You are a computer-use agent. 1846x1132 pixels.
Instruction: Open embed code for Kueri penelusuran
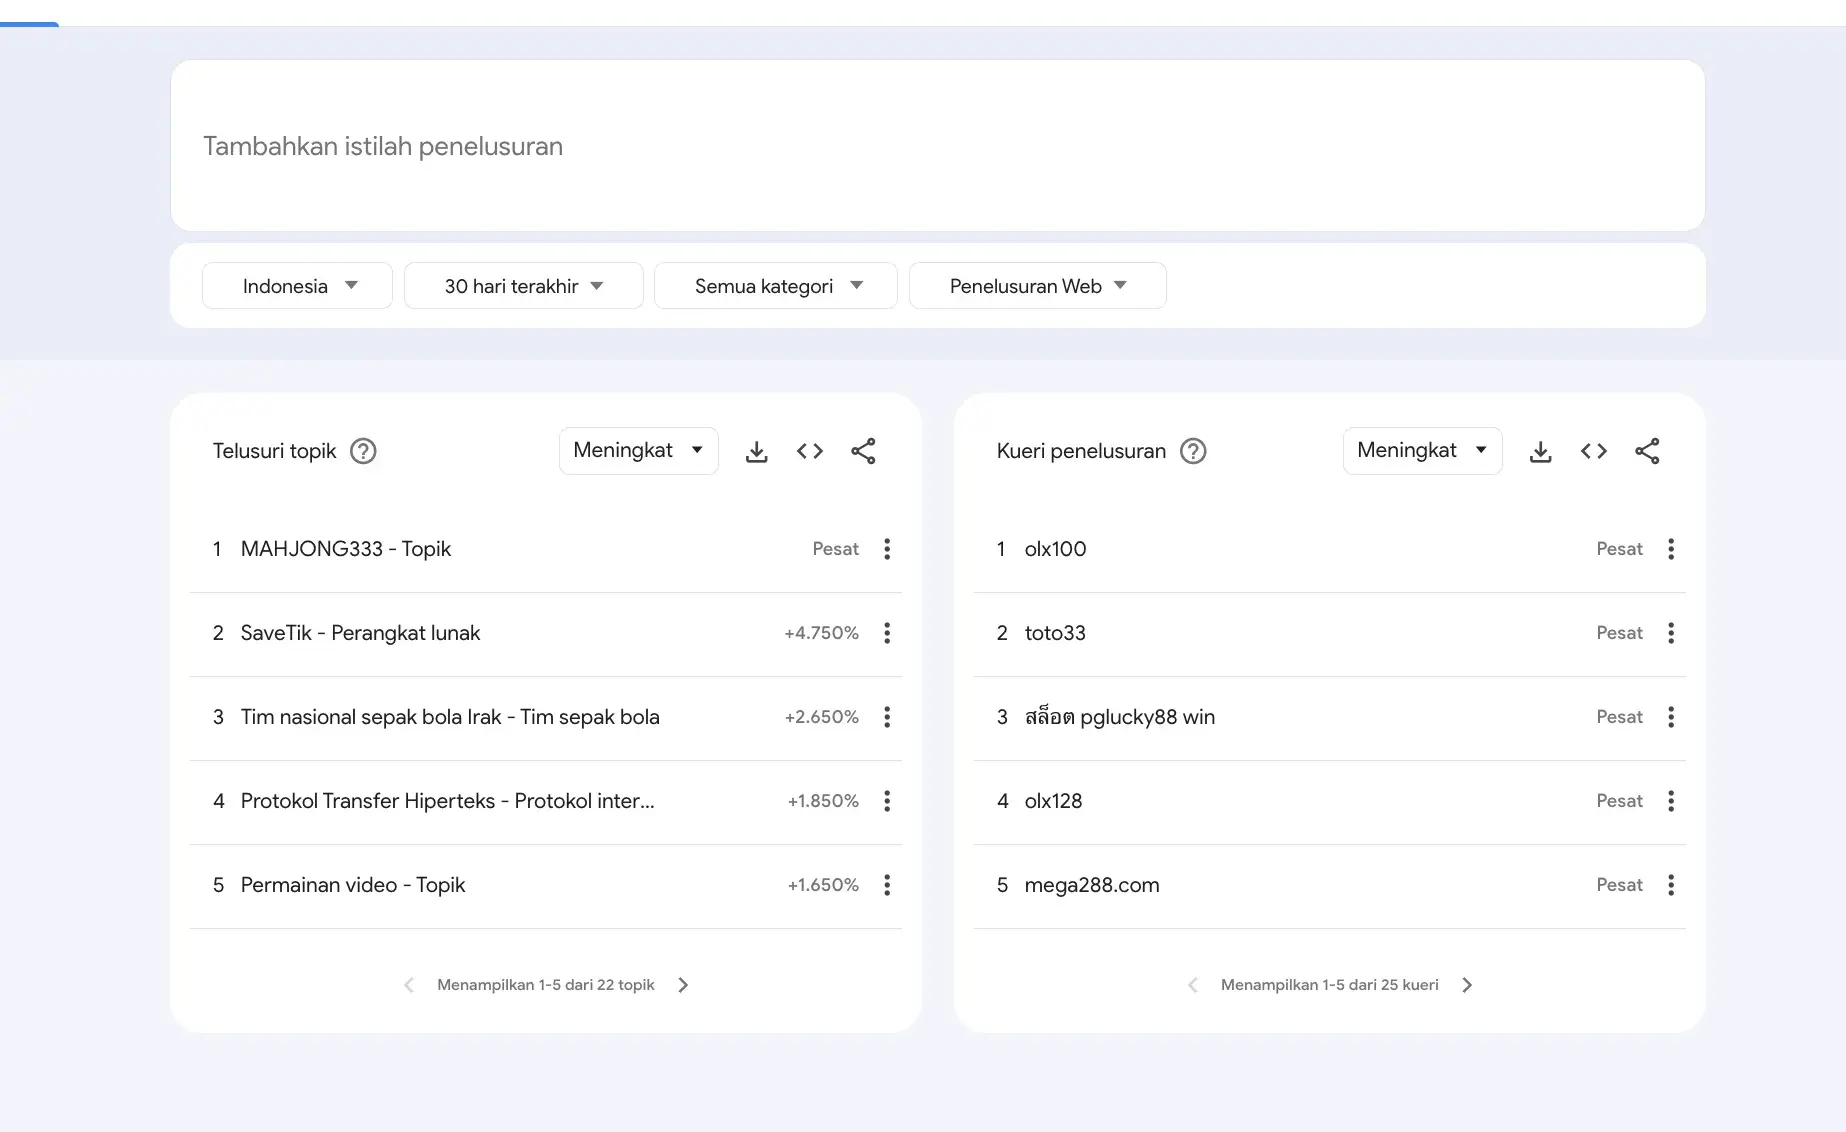click(1594, 451)
